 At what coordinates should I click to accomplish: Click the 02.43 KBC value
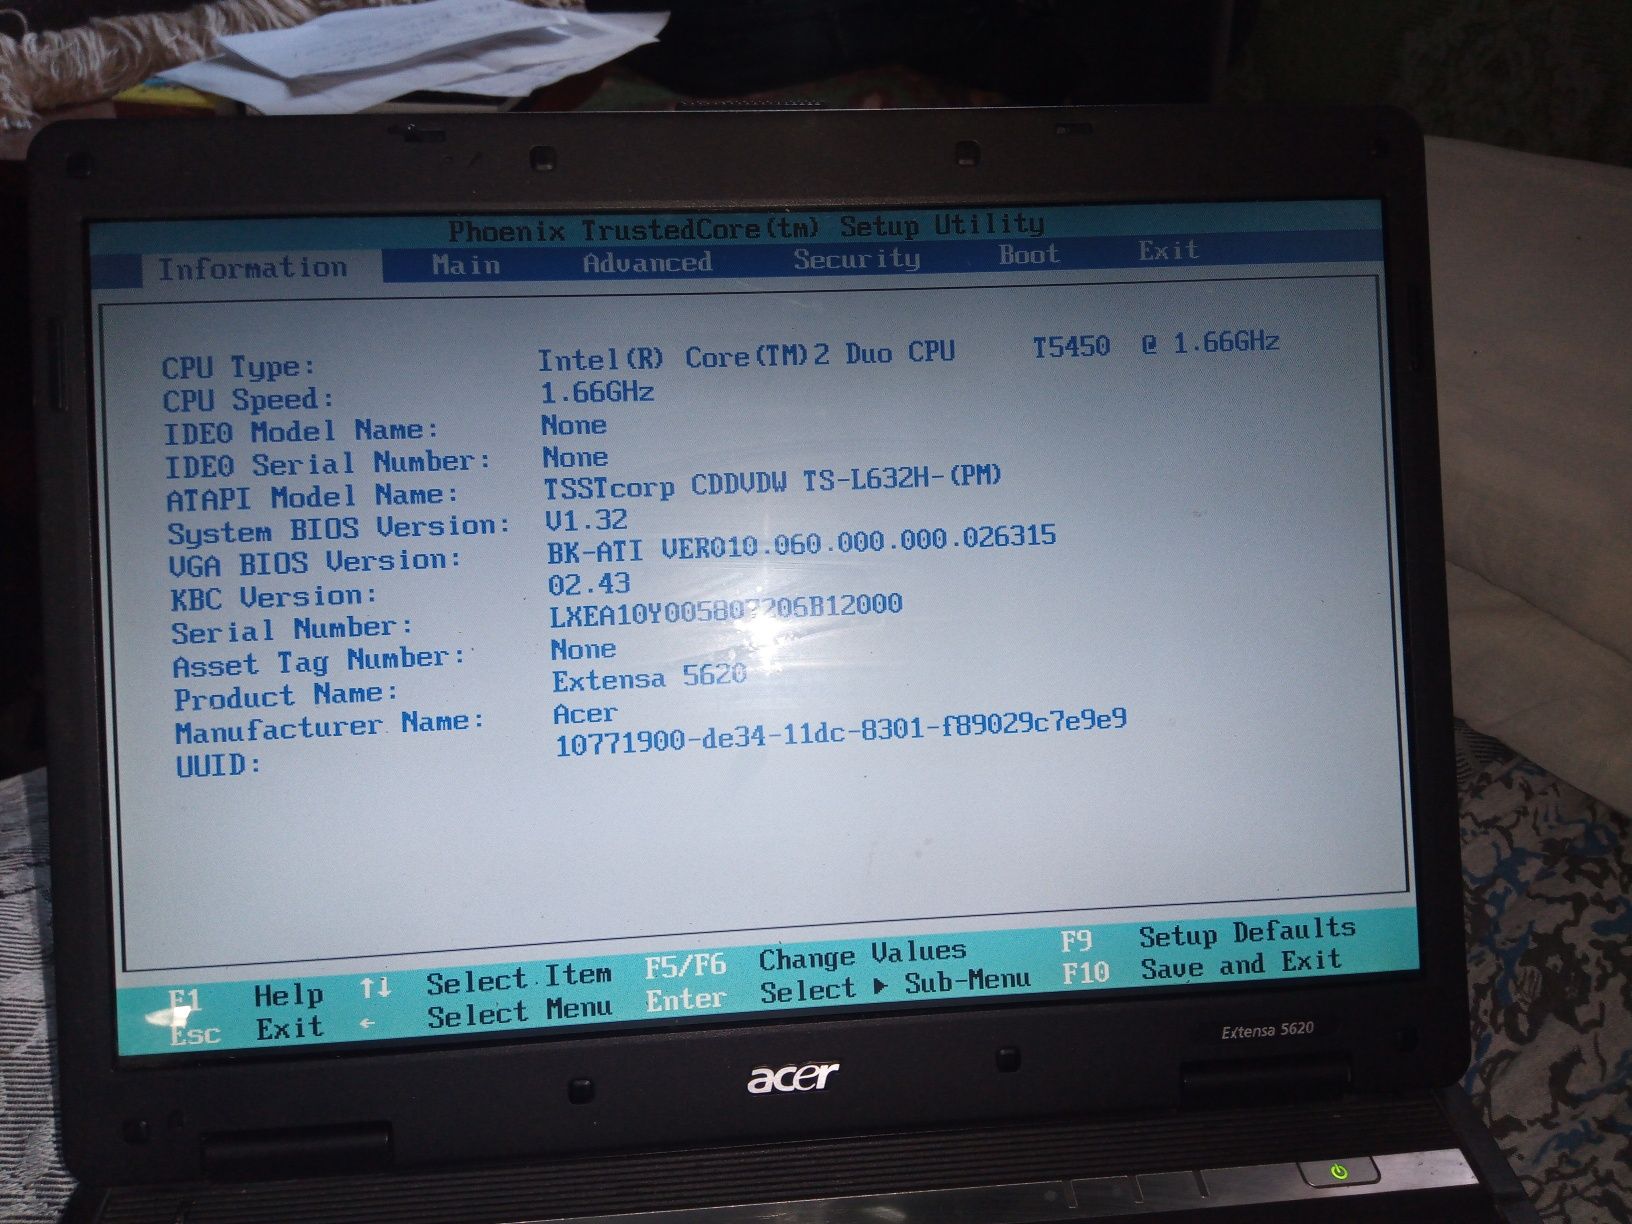[x=589, y=584]
